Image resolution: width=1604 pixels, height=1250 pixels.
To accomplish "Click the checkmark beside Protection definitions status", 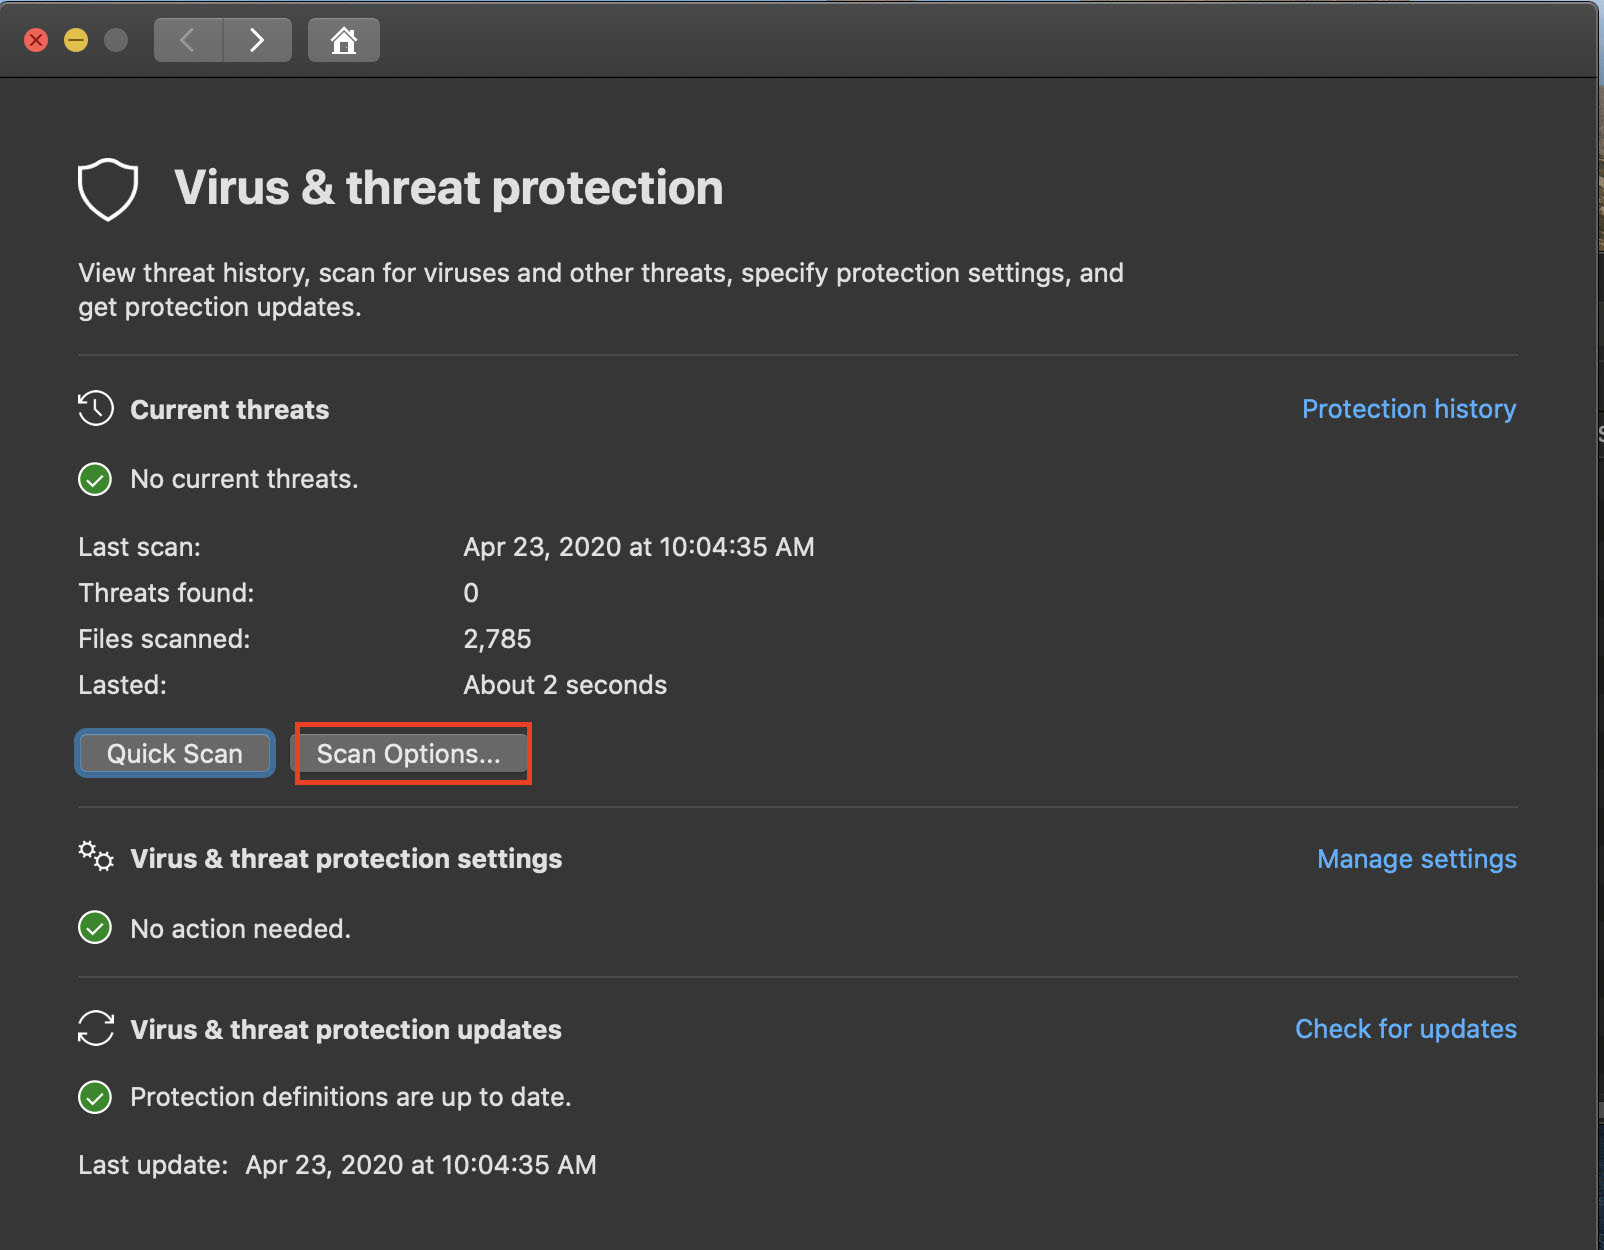I will (94, 1097).
